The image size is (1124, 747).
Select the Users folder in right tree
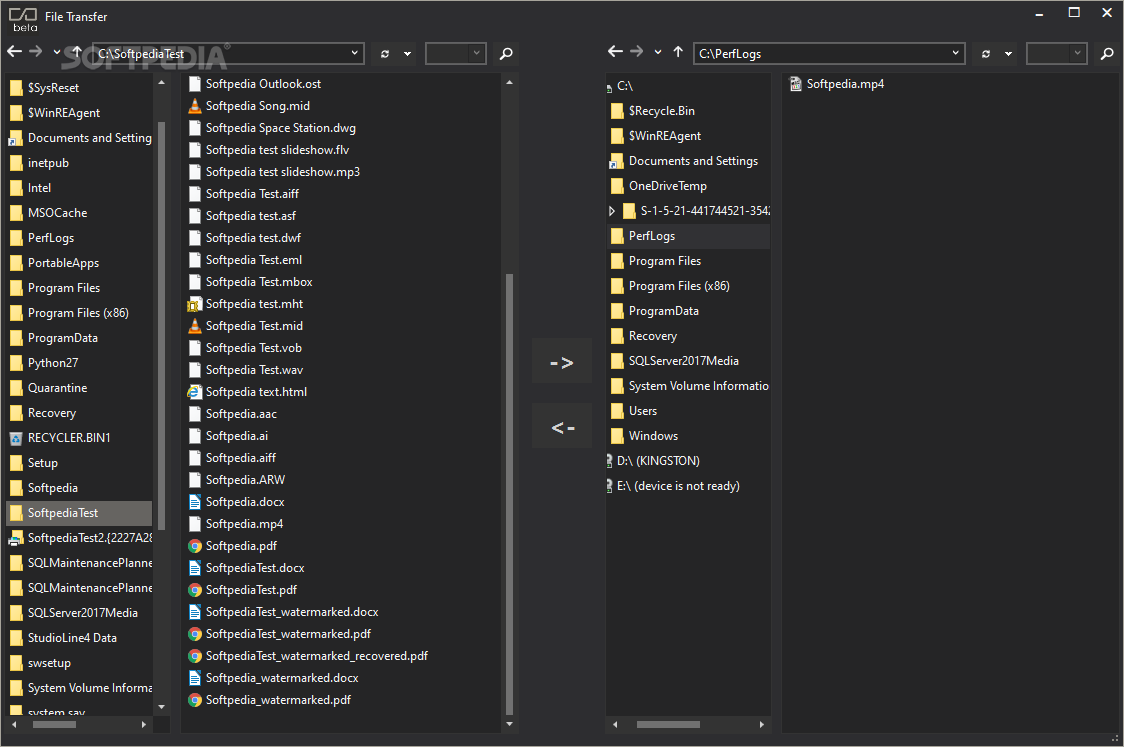(634, 411)
